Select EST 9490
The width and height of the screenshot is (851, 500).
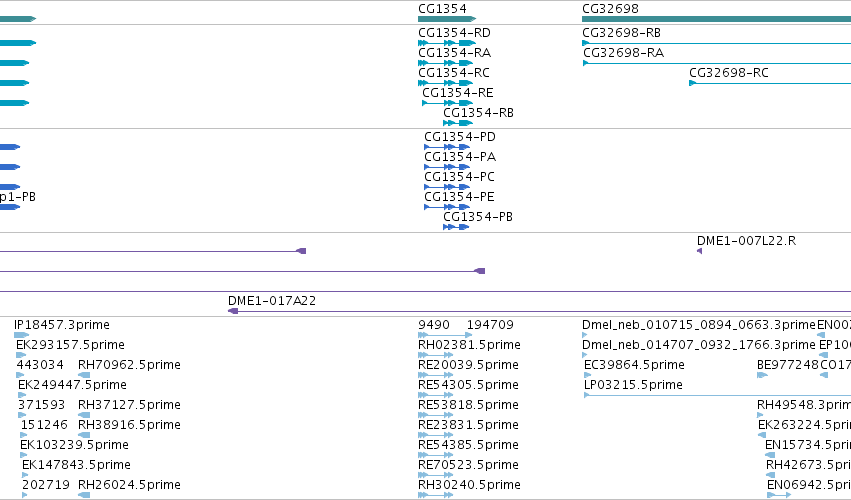tap(434, 325)
